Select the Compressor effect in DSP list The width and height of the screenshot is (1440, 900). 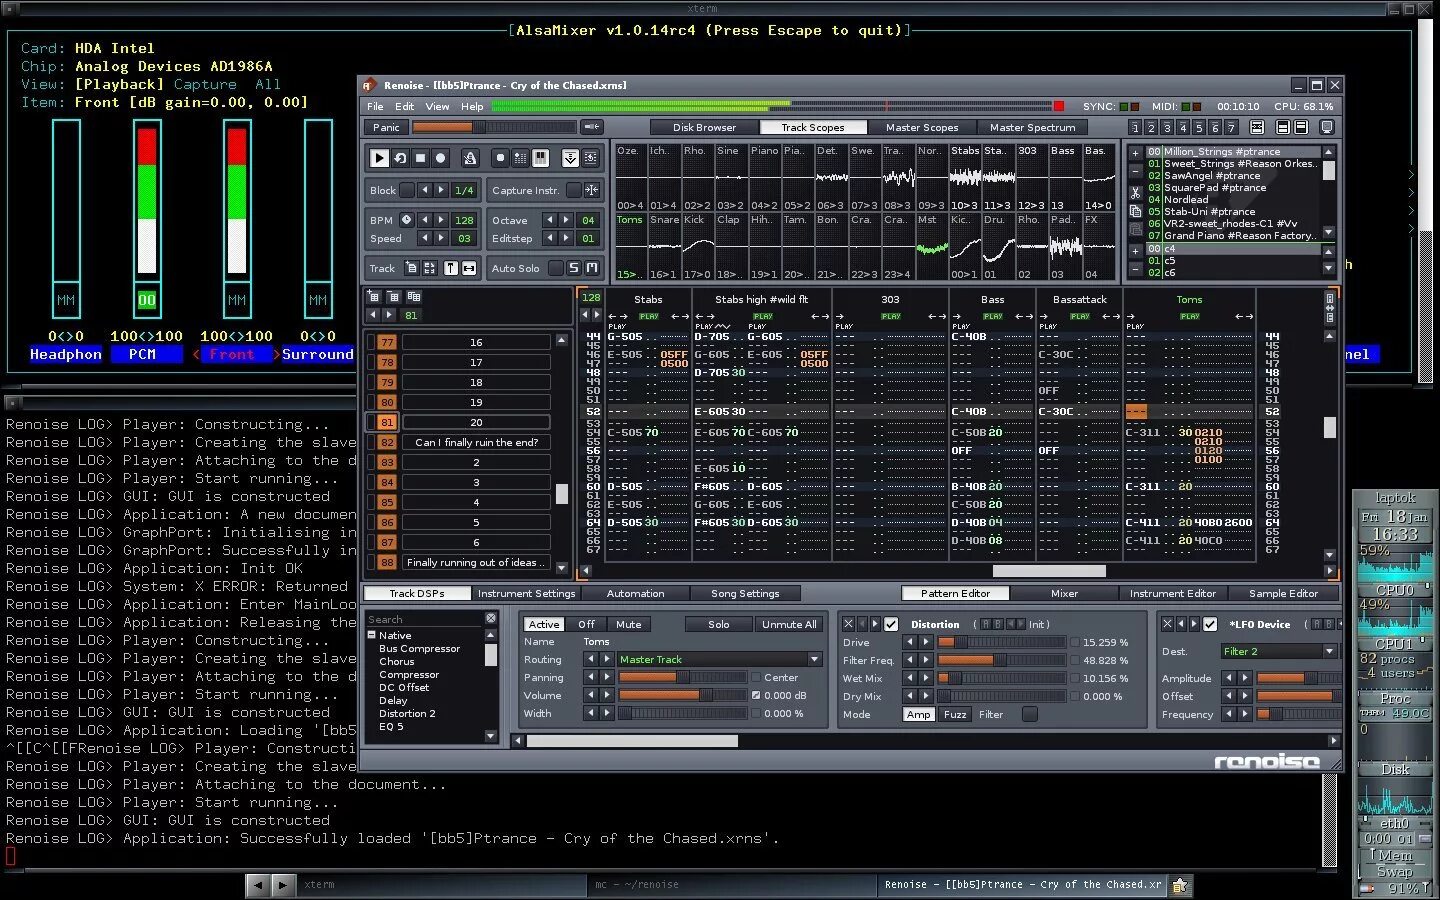click(x=409, y=674)
